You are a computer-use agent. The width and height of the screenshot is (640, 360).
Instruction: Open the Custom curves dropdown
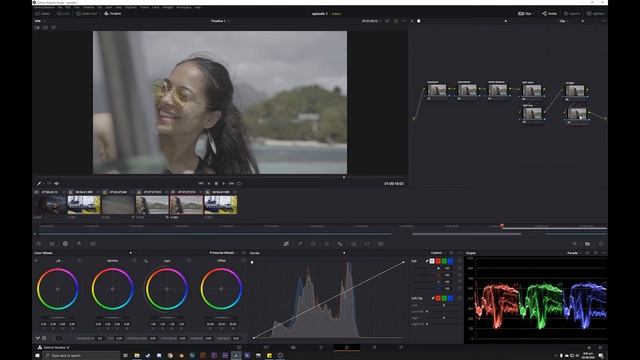[438, 253]
